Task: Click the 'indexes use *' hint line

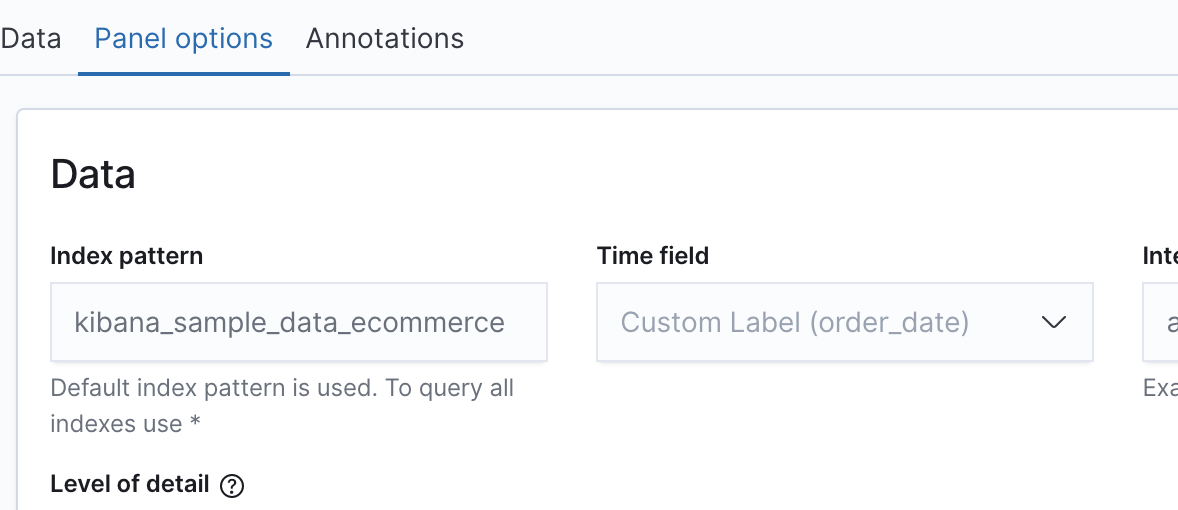Action: [125, 423]
